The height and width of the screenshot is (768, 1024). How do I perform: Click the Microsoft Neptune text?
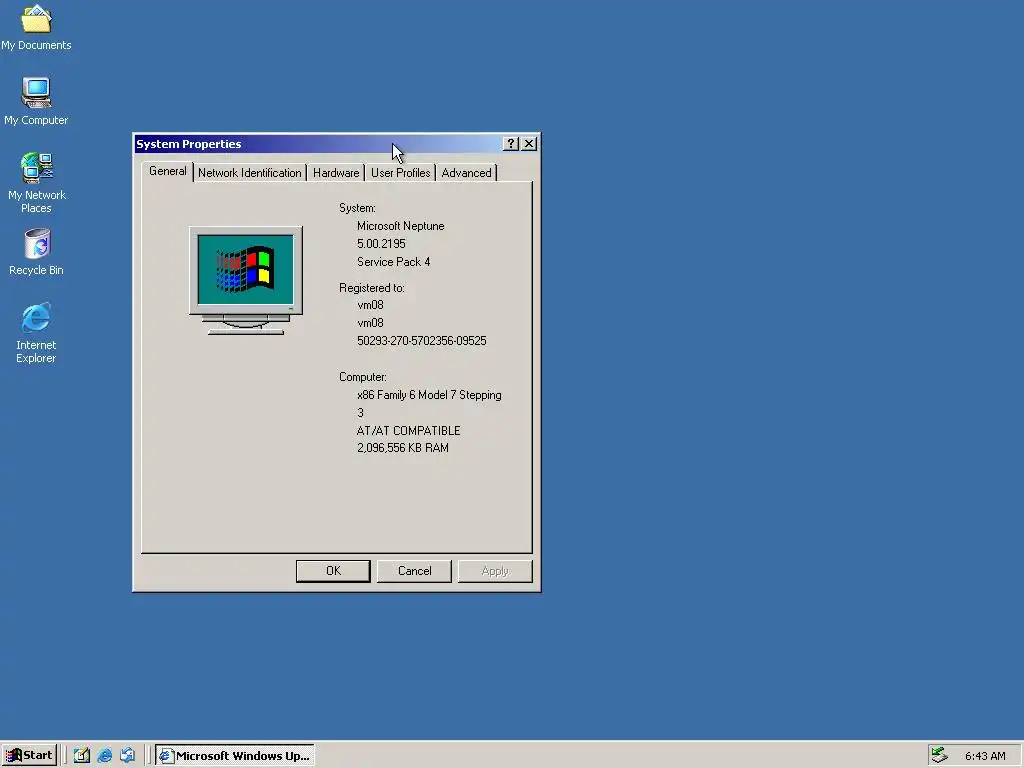coord(400,226)
